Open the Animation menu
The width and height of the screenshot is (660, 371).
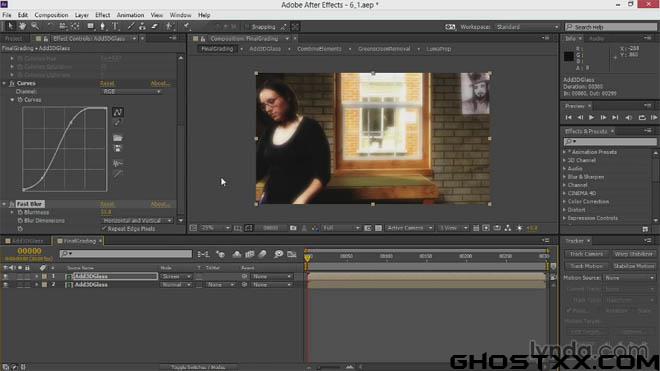tap(130, 15)
